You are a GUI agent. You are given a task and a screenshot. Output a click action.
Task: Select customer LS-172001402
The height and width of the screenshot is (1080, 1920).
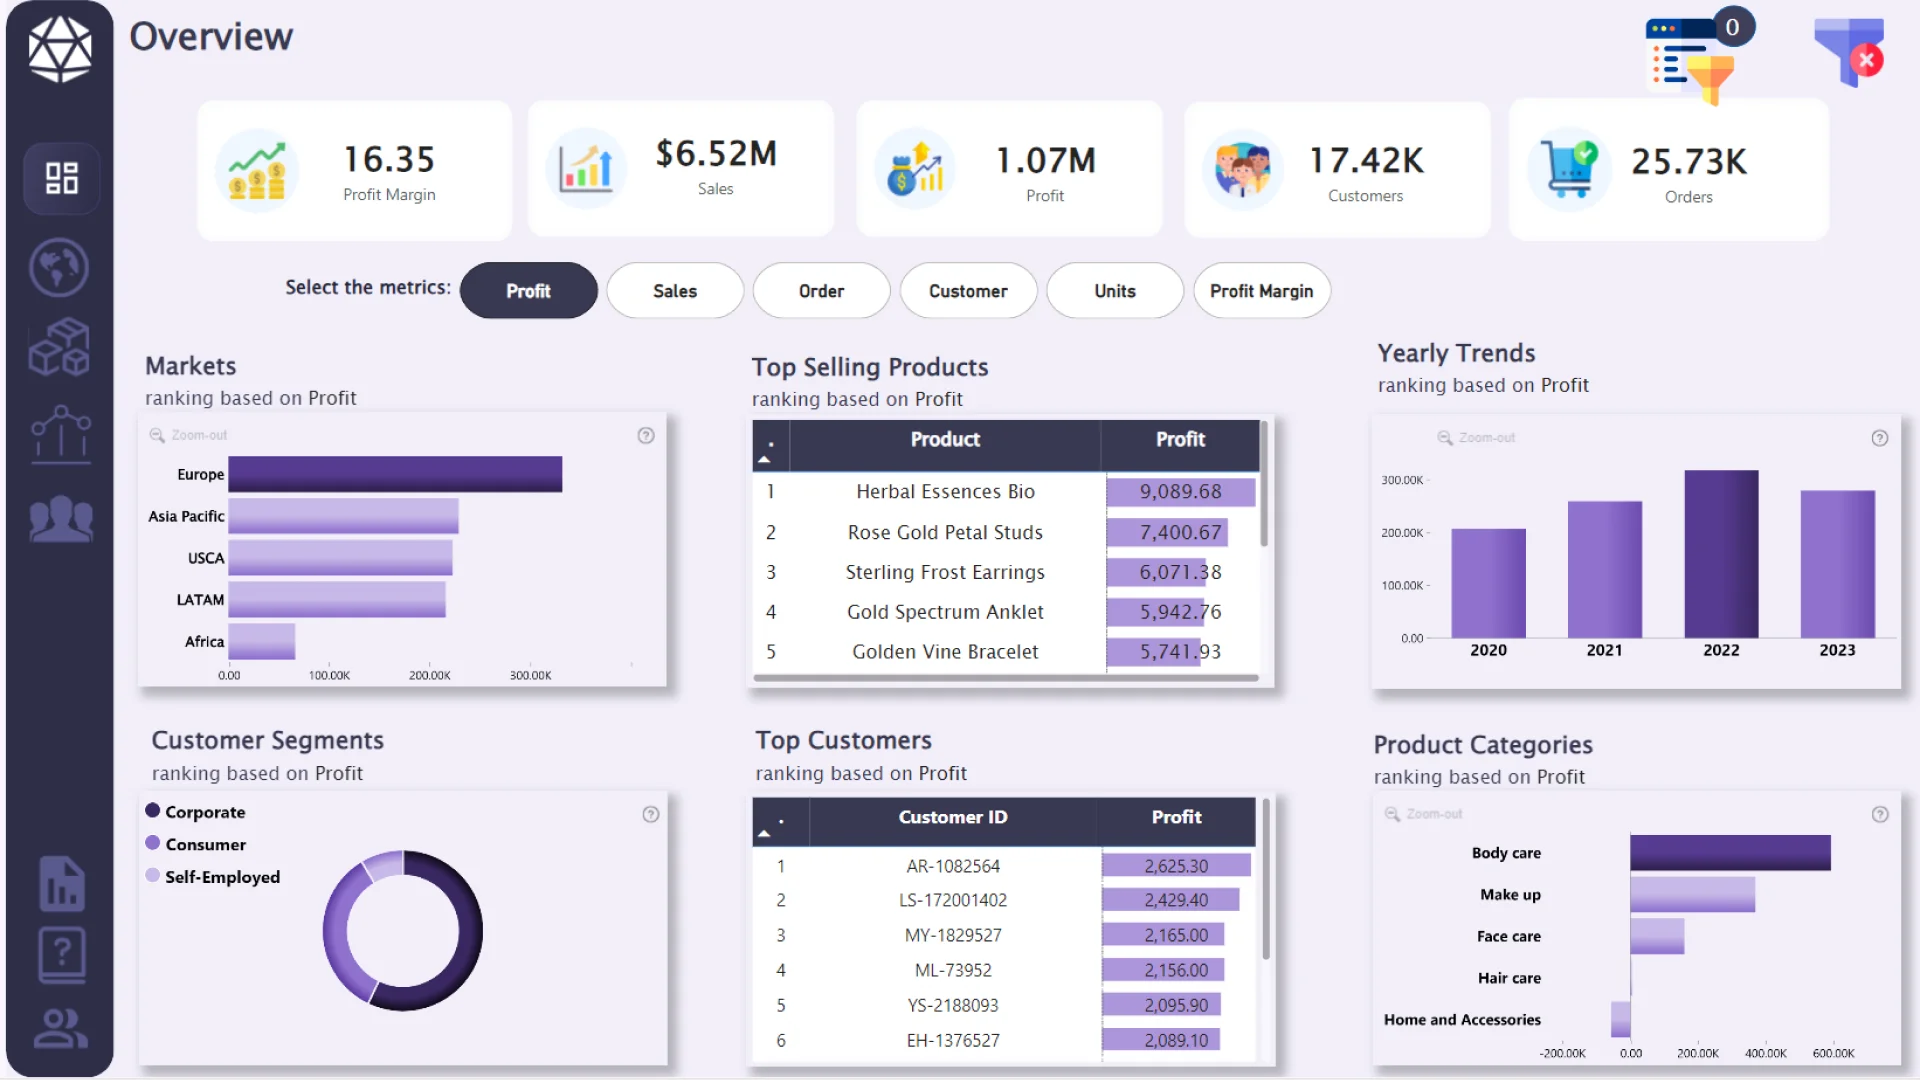pos(1004,900)
